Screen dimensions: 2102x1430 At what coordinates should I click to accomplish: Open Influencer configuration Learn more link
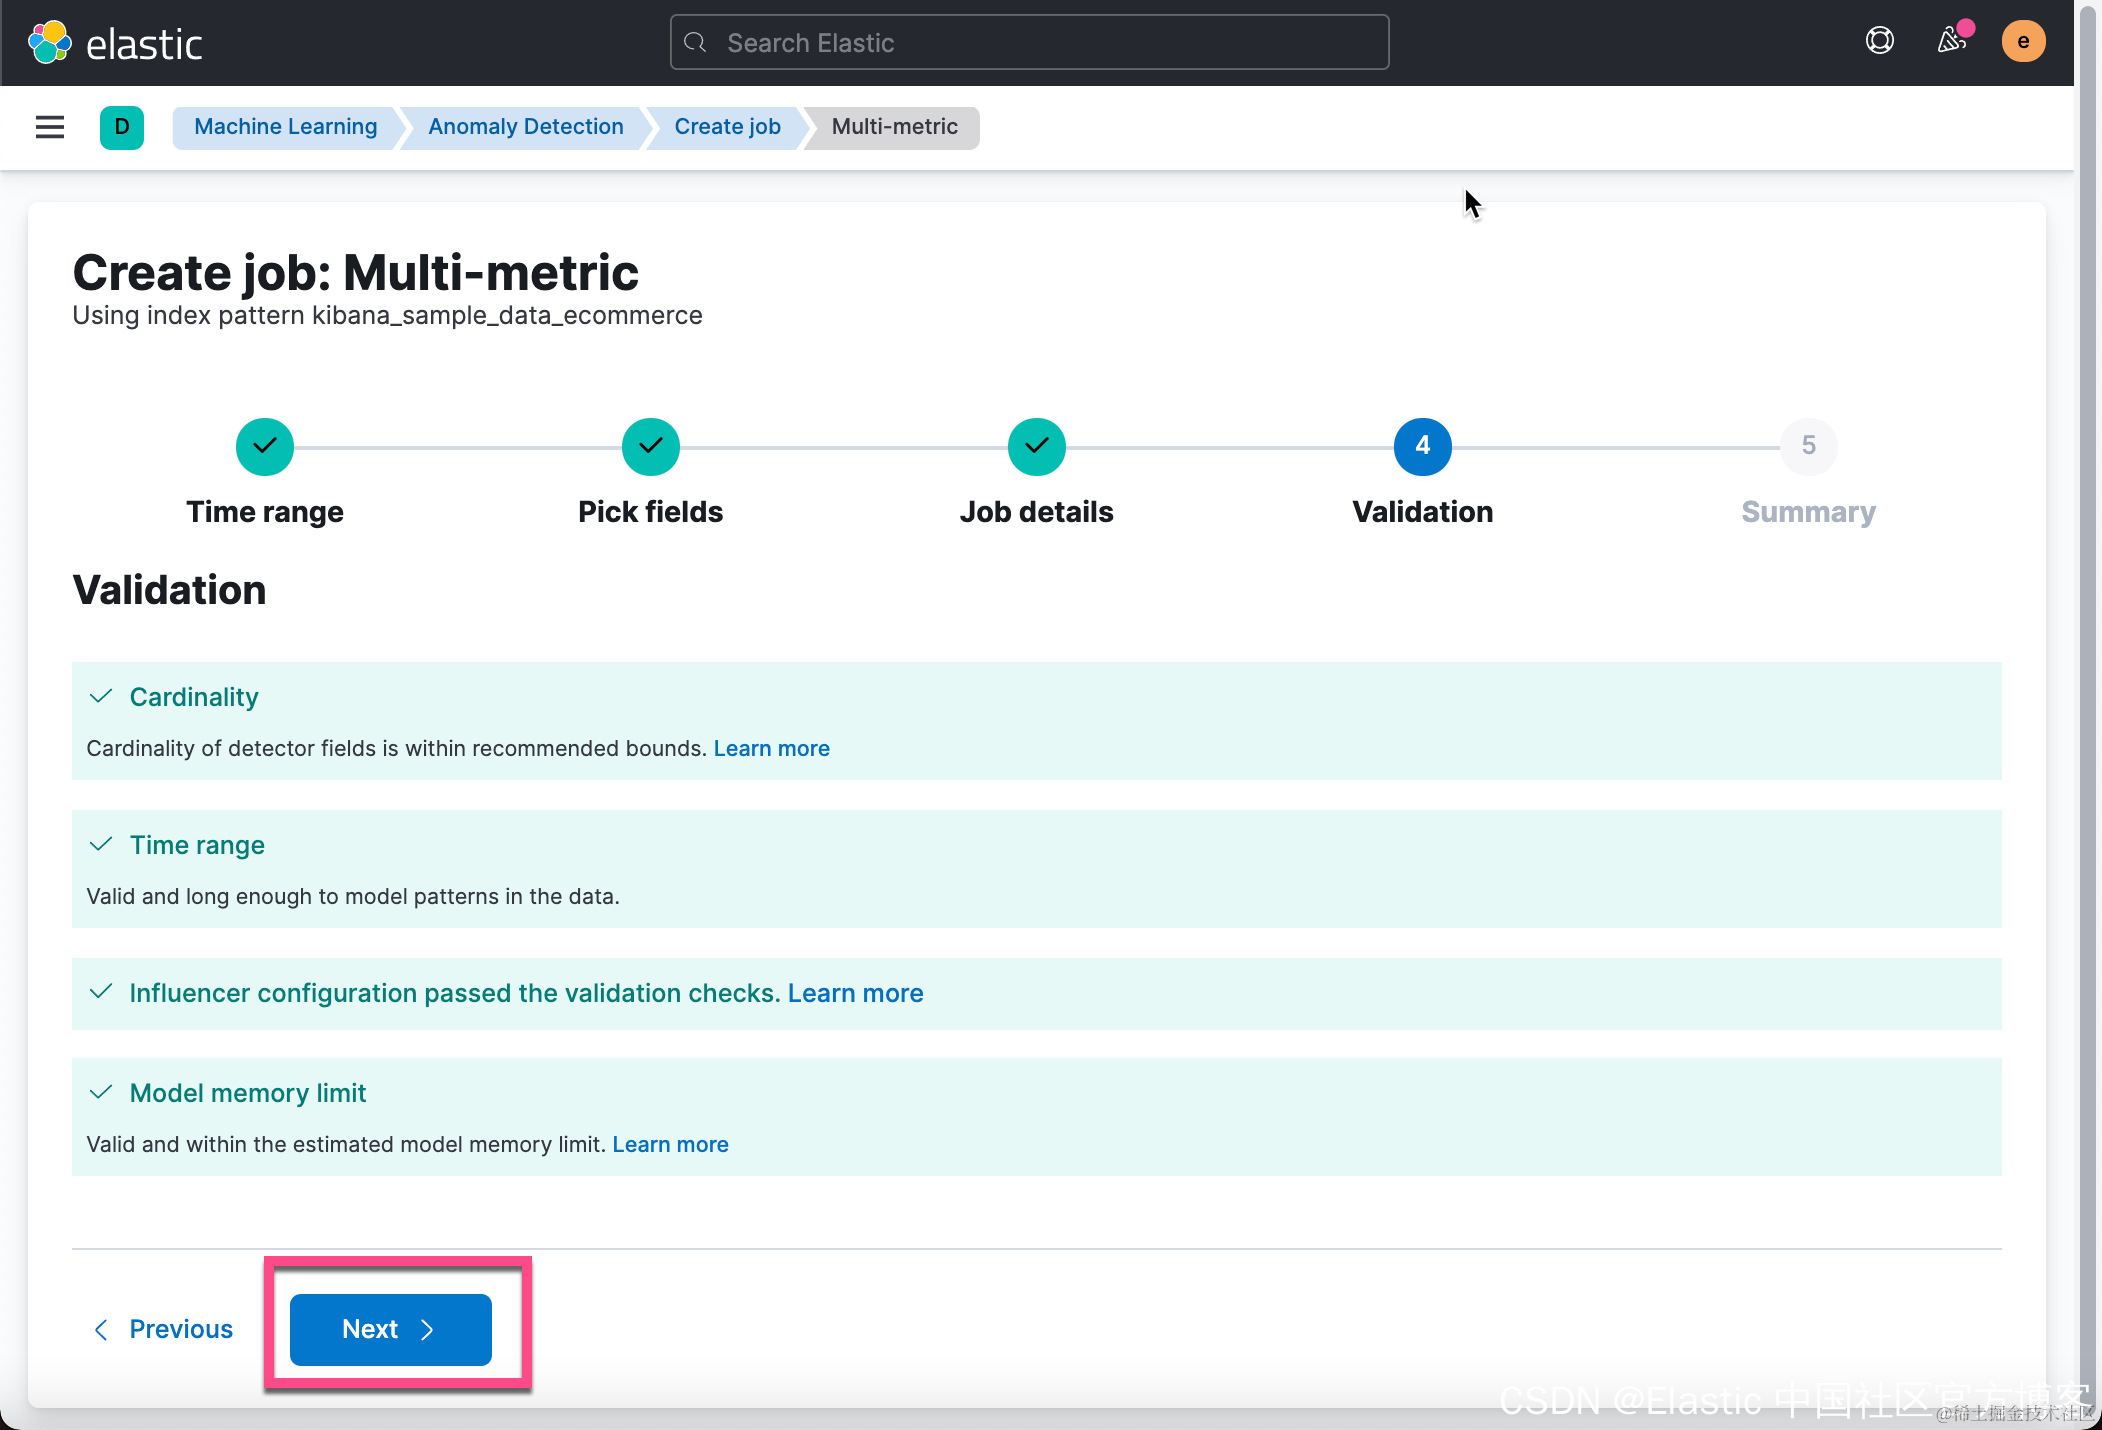855,993
